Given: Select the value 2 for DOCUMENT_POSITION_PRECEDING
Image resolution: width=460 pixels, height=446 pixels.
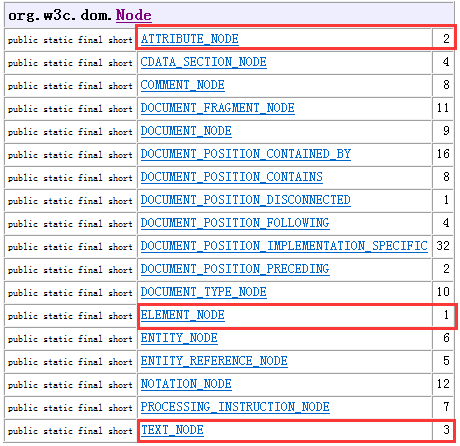Looking at the screenshot, I should click(x=446, y=269).
